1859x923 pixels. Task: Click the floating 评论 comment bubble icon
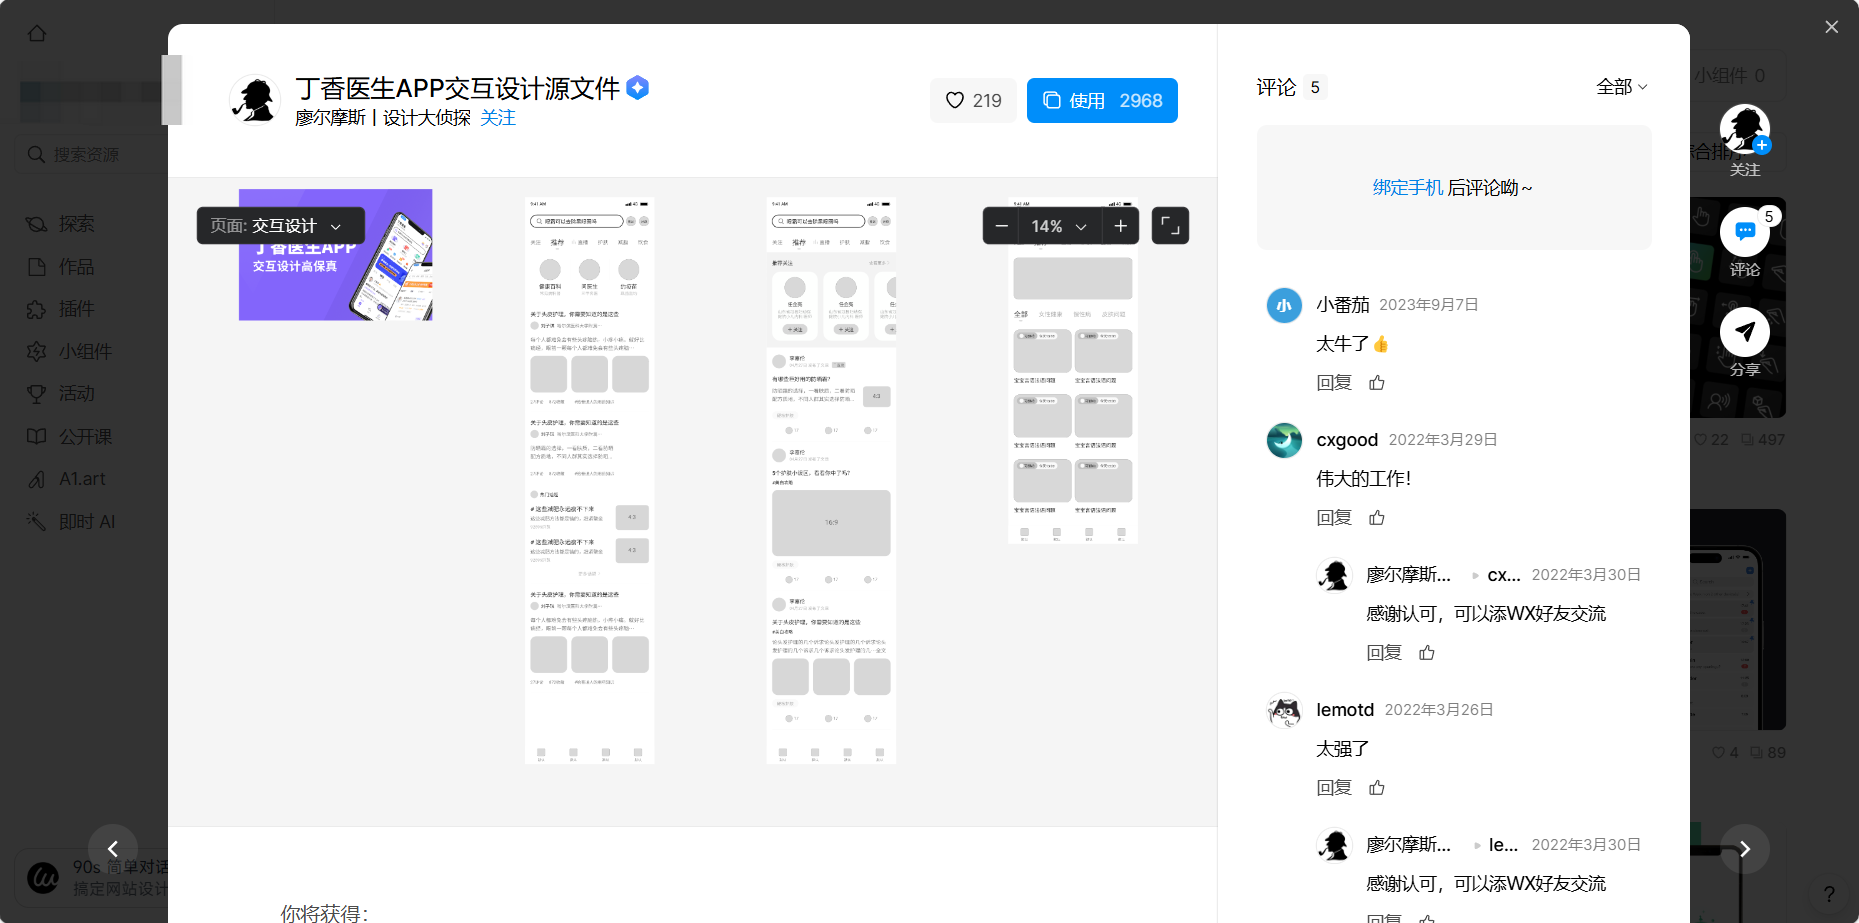tap(1745, 232)
